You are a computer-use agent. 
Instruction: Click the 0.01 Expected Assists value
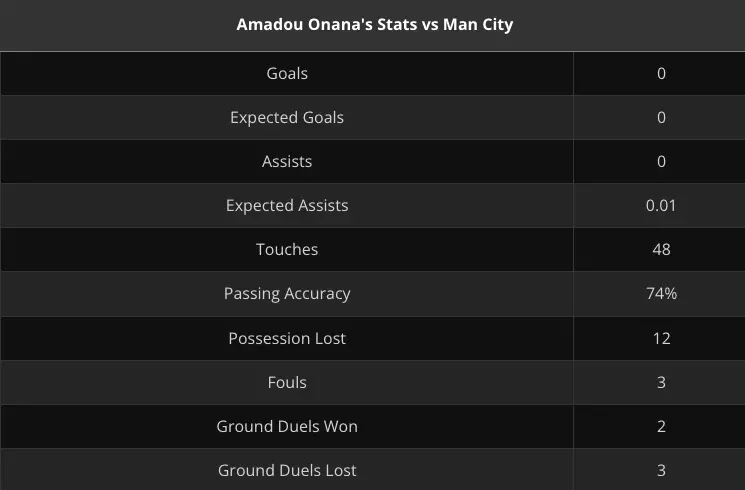[x=661, y=205]
